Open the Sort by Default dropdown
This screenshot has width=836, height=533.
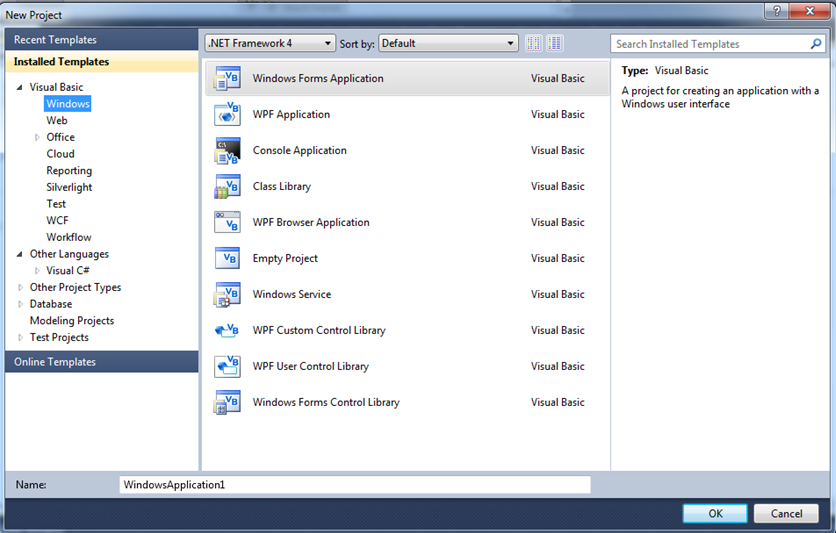(x=448, y=43)
